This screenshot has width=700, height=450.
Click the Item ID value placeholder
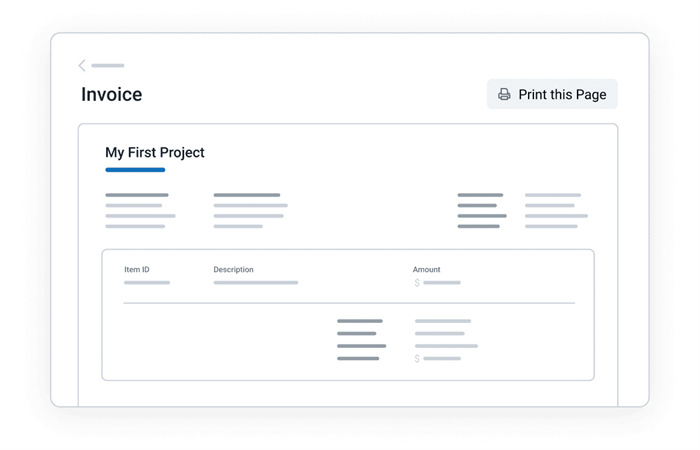click(147, 283)
